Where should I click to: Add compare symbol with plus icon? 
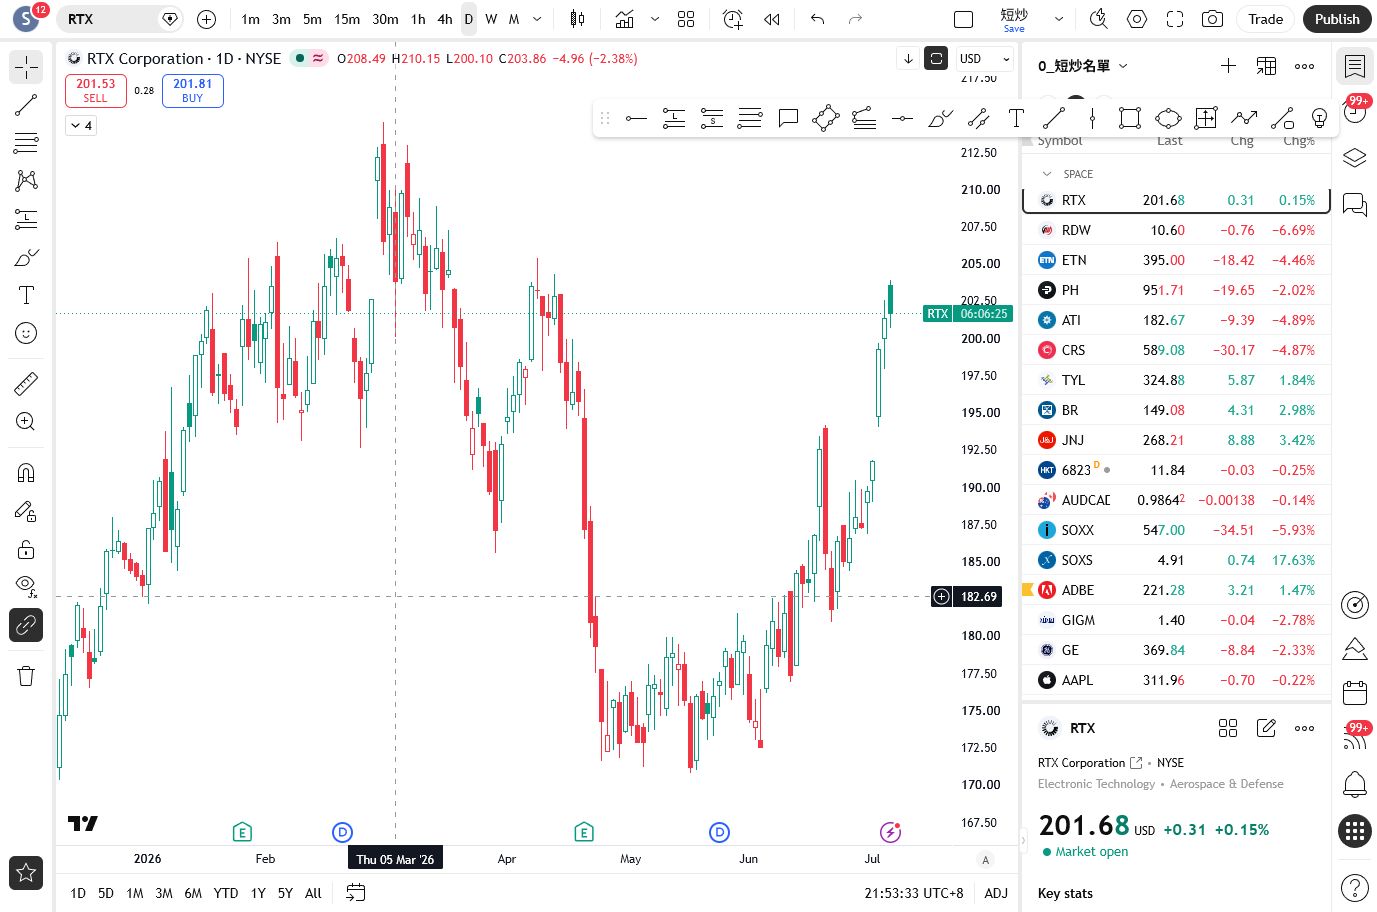tap(206, 19)
